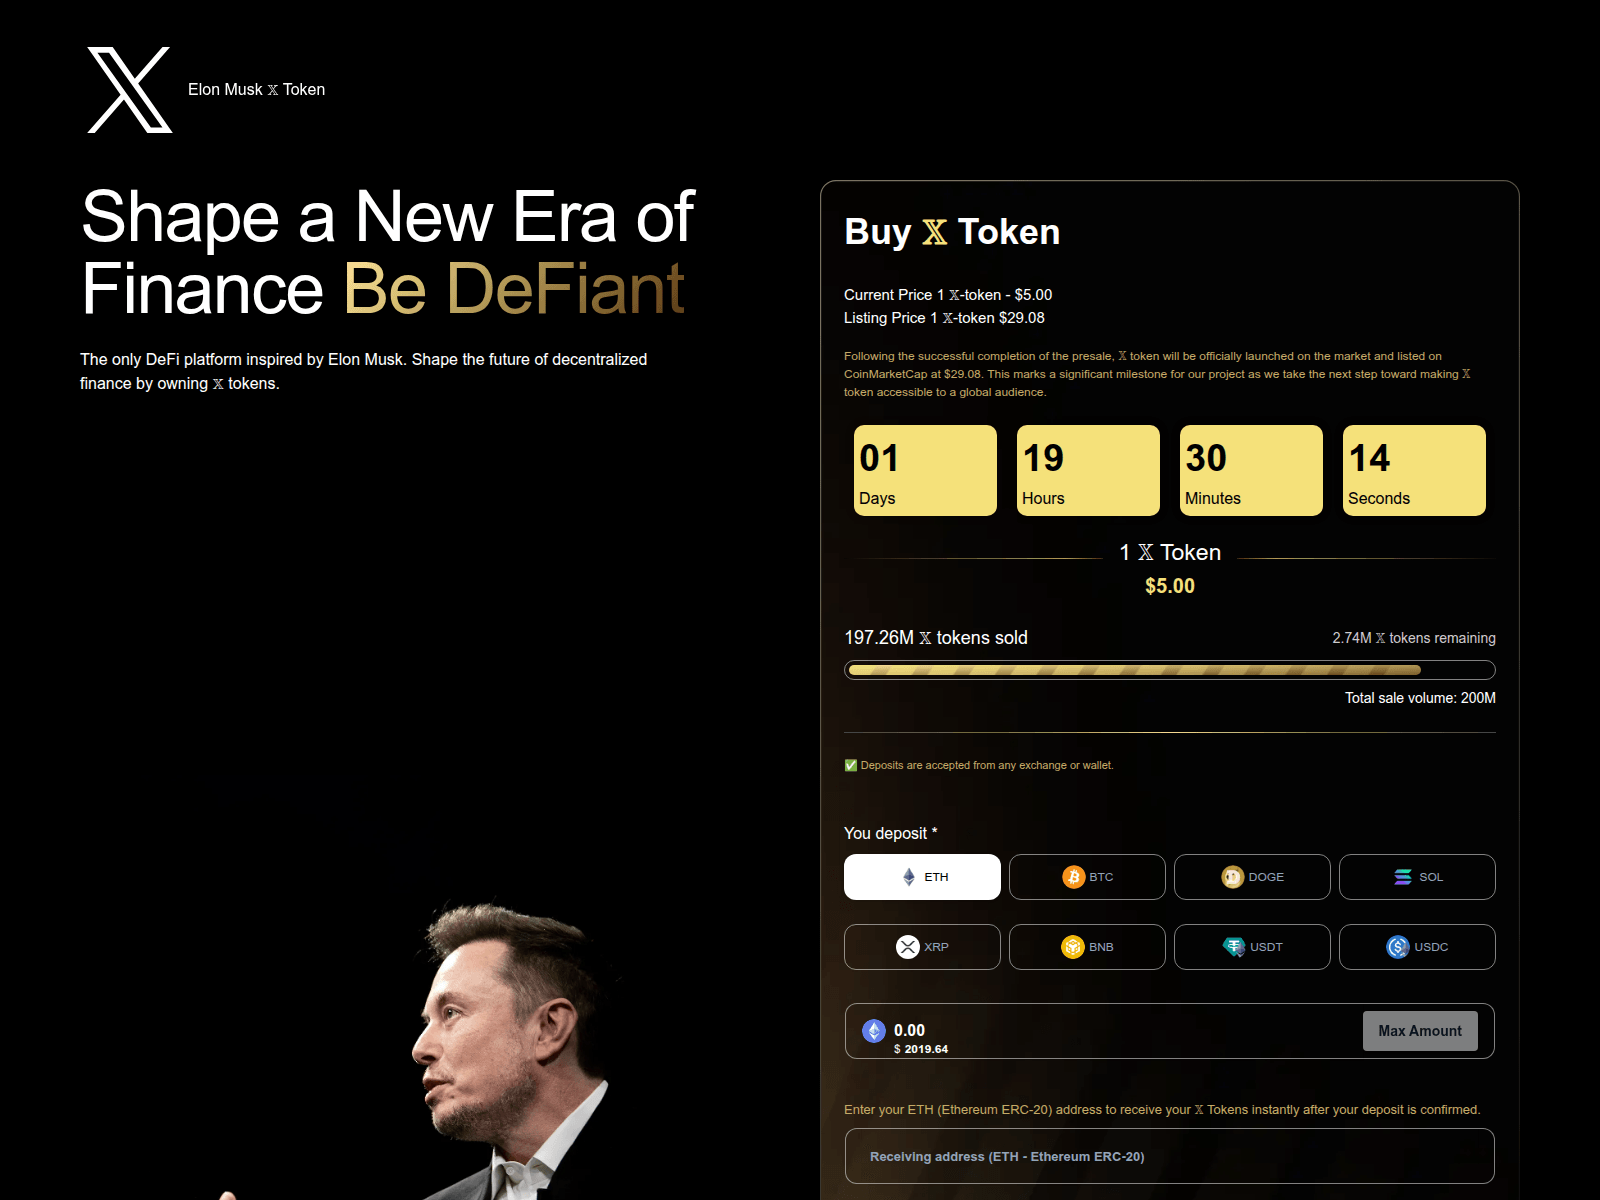
Task: Choose DOGE deposit option
Action: coord(1252,877)
